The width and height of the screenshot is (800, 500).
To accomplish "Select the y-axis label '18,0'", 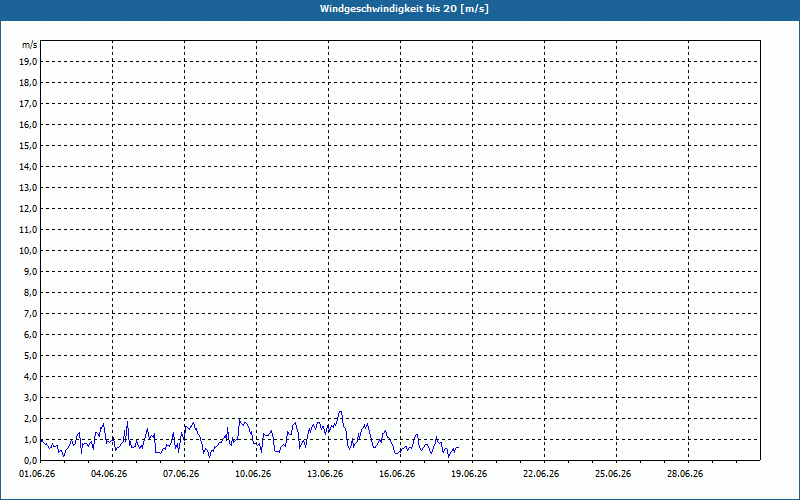I will click(x=29, y=83).
